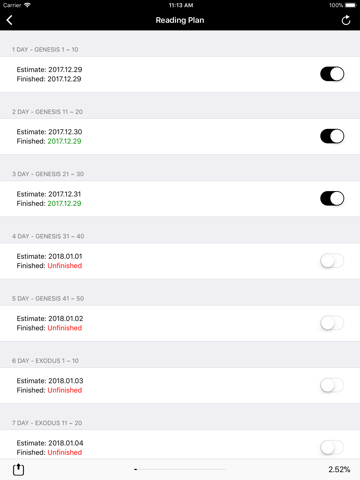Select the 6 DAY - EXODUS 1~10 header
Viewport: 360px width, 480px height.
click(x=45, y=361)
